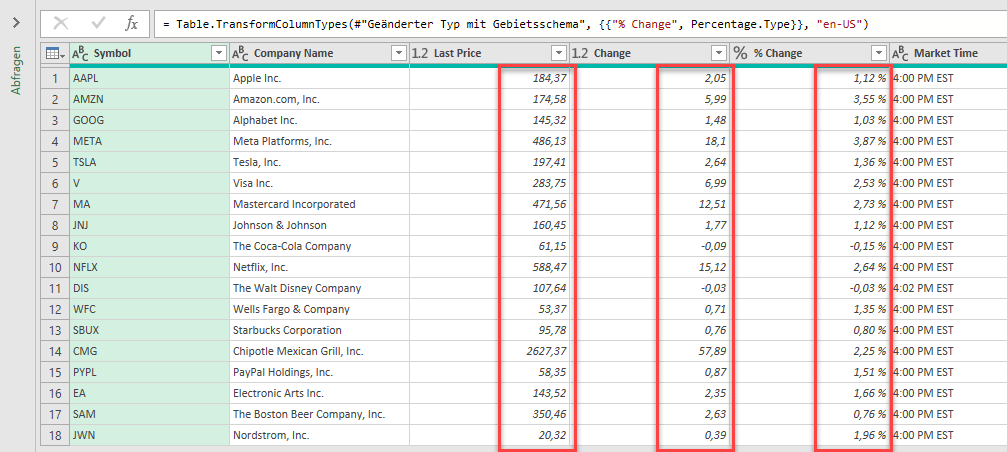Click the -0,09 change cell

pos(649,247)
